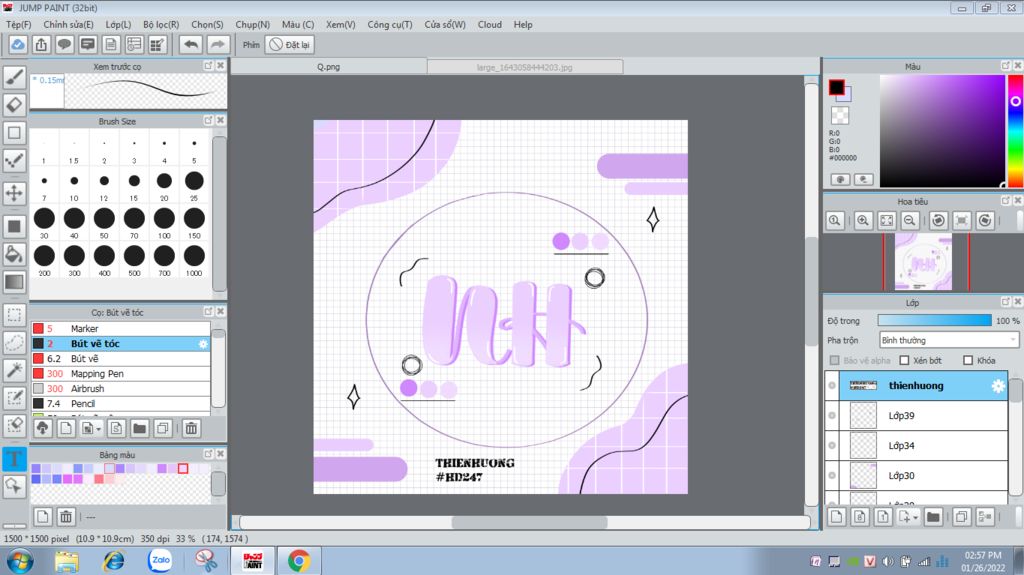Screen dimensions: 1024x575
Task: Delete palette color with trash icon
Action: [x=66, y=517]
